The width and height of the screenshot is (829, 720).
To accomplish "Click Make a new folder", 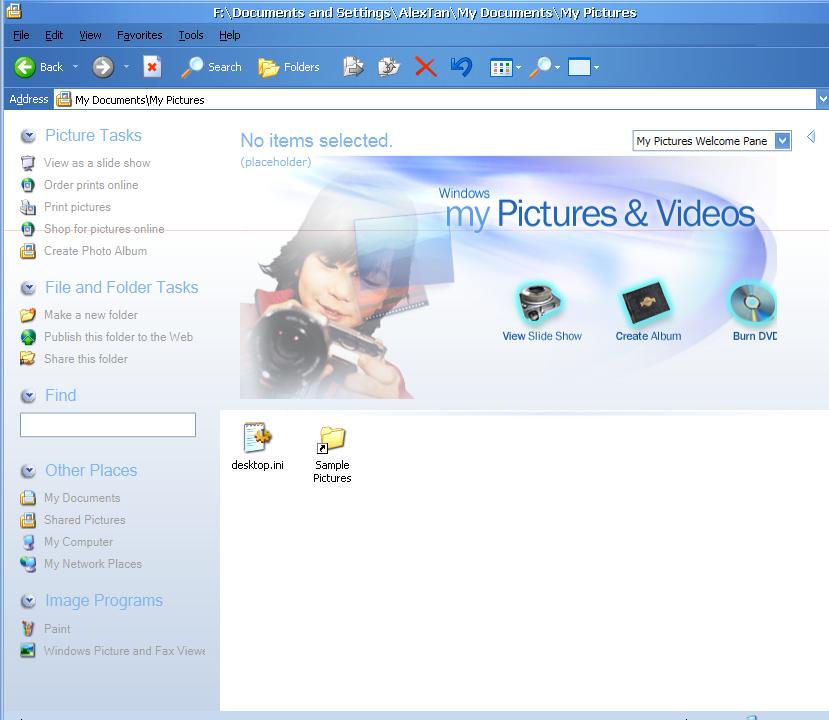I will pos(91,315).
